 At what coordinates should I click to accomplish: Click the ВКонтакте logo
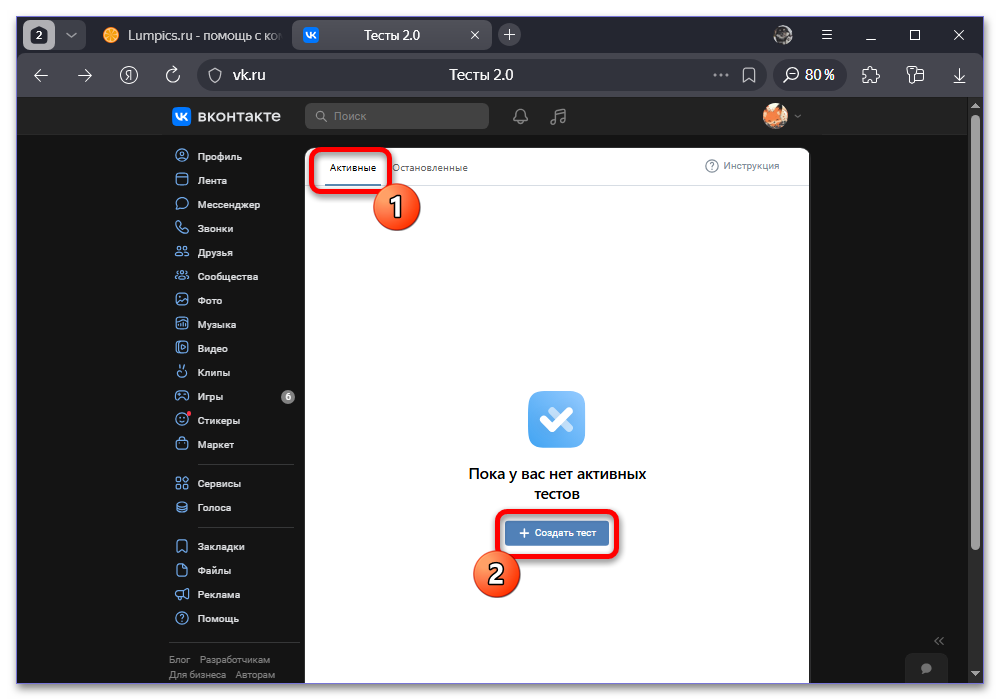(226, 116)
